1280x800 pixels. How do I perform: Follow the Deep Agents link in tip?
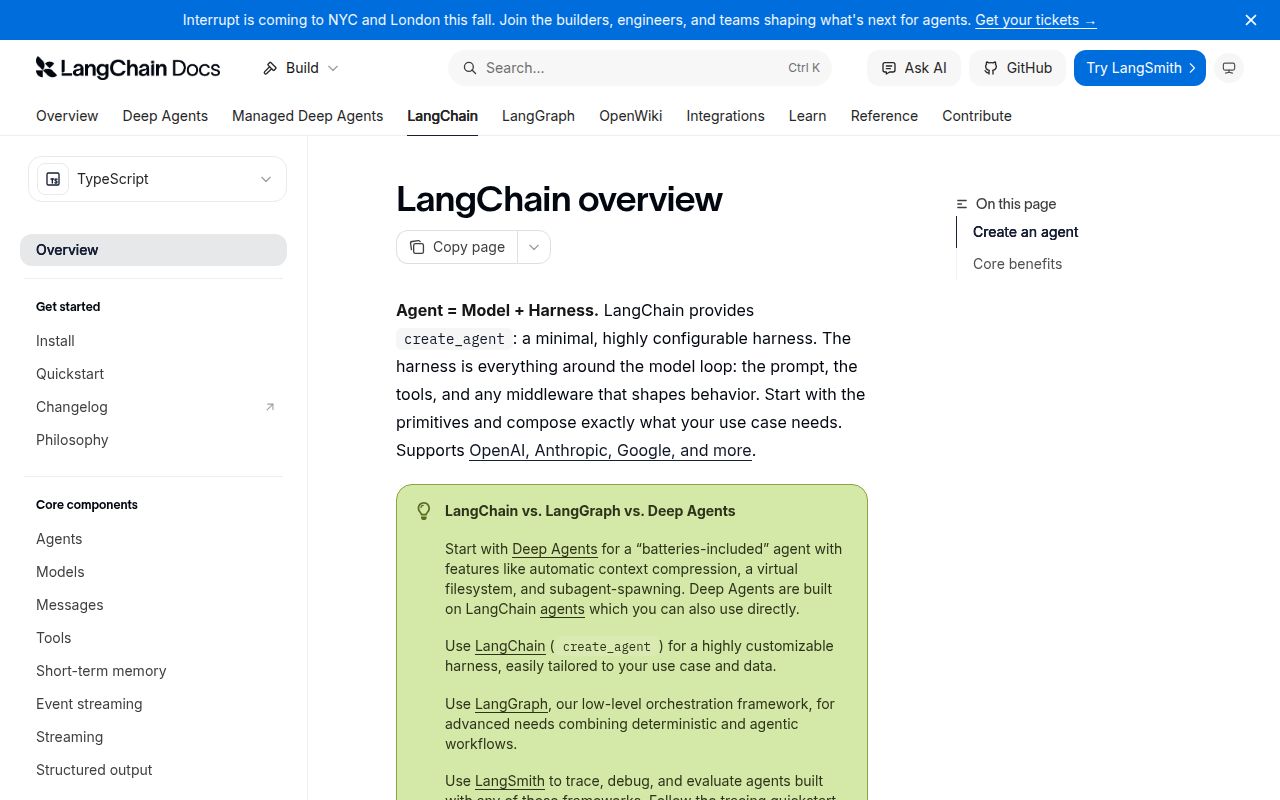point(554,549)
